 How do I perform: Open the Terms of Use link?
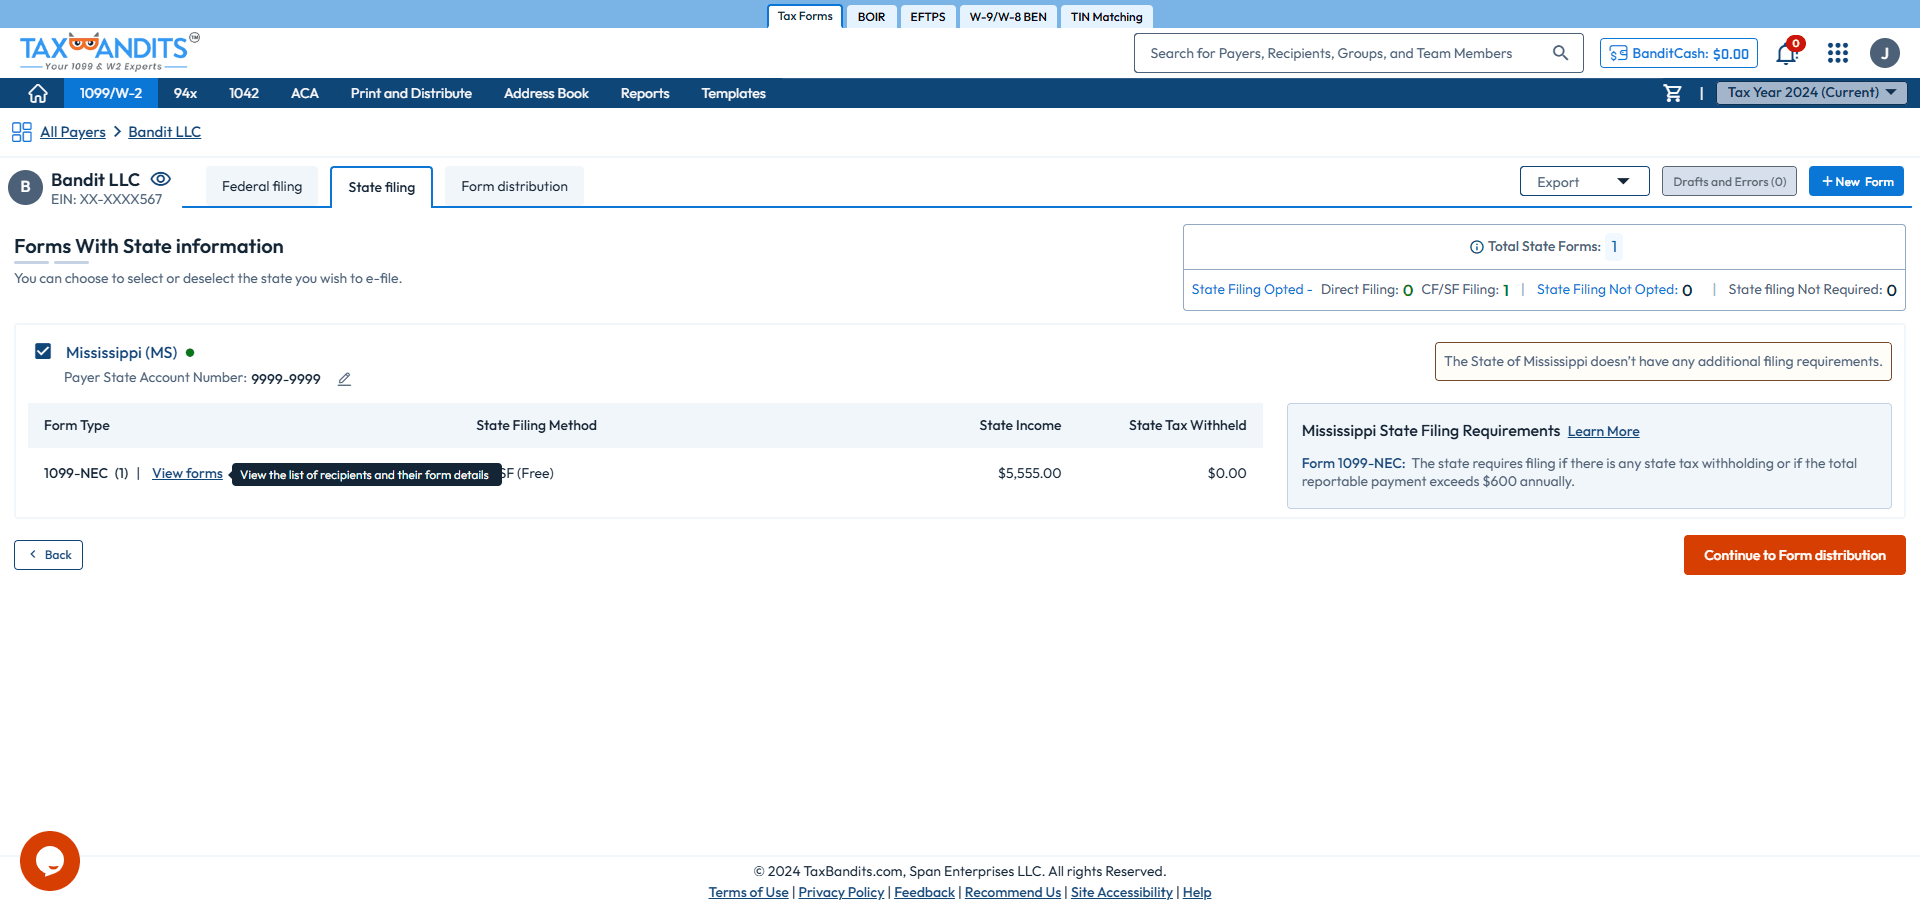[x=748, y=892]
